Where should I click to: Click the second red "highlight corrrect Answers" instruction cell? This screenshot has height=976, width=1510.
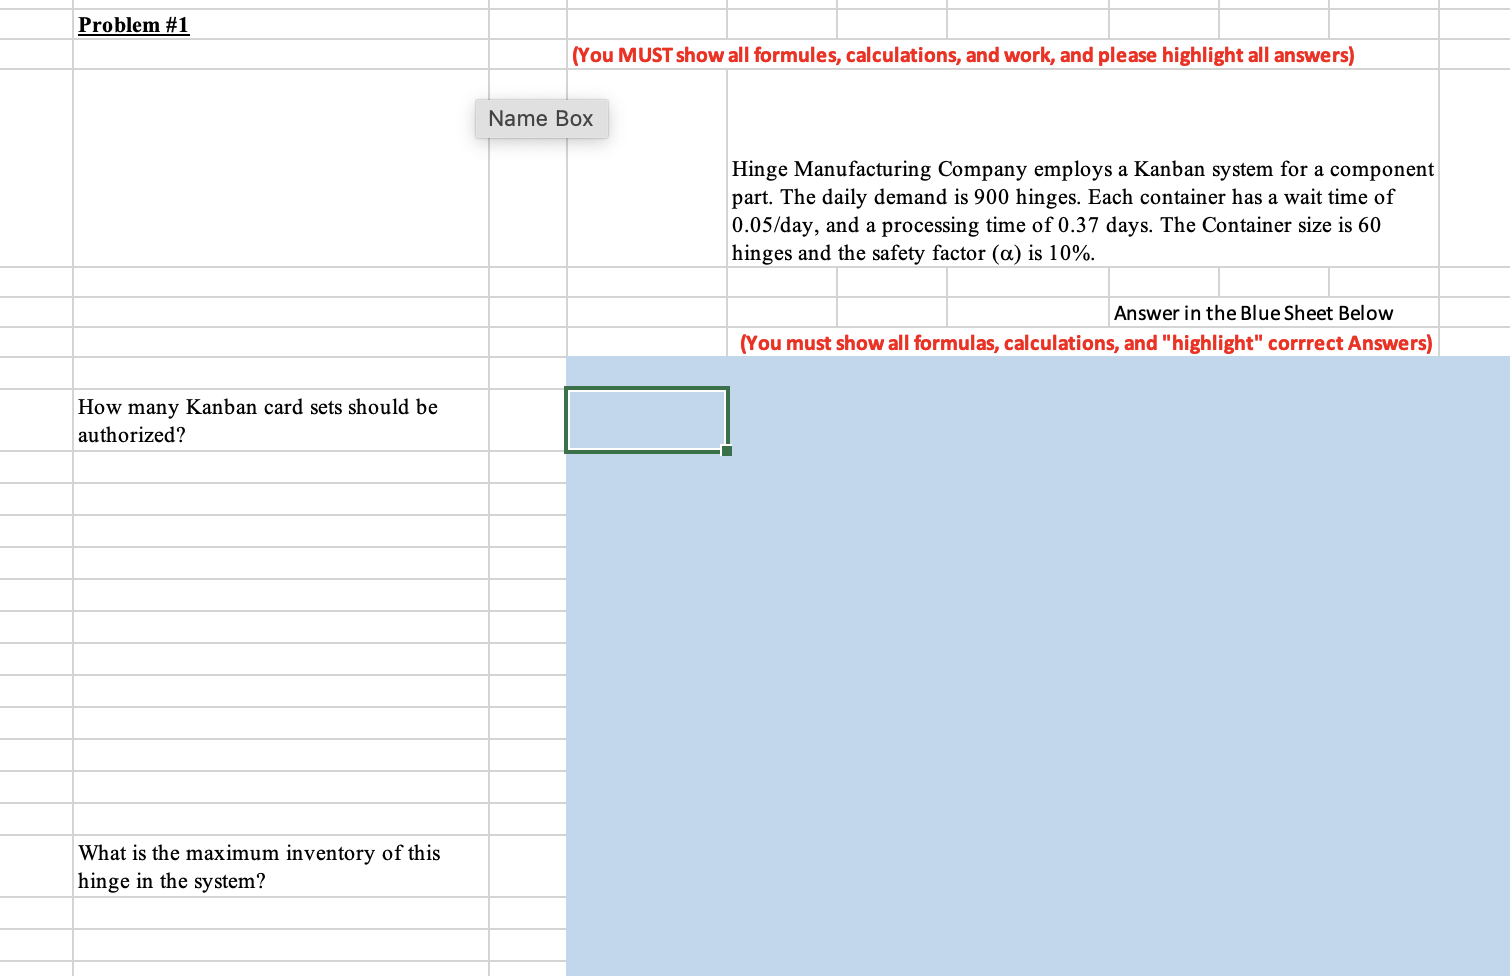(1085, 342)
